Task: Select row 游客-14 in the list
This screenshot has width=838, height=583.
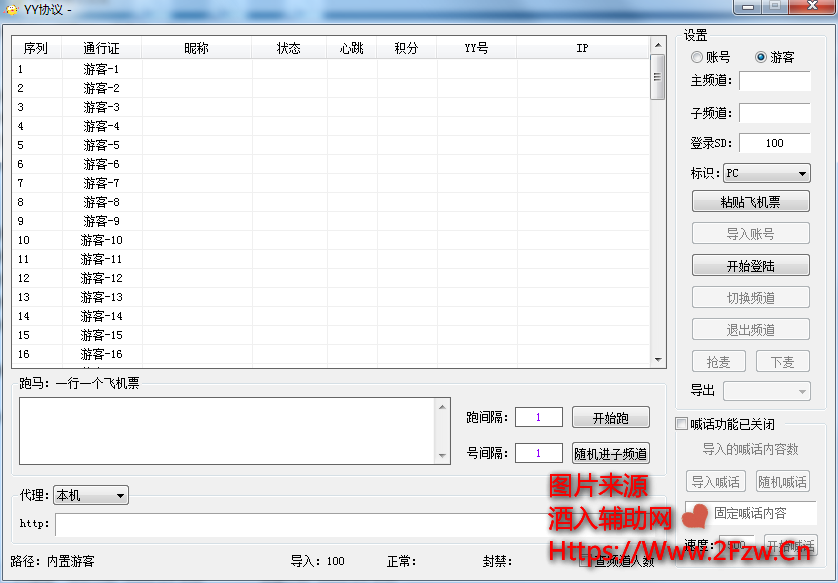Action: (331, 316)
